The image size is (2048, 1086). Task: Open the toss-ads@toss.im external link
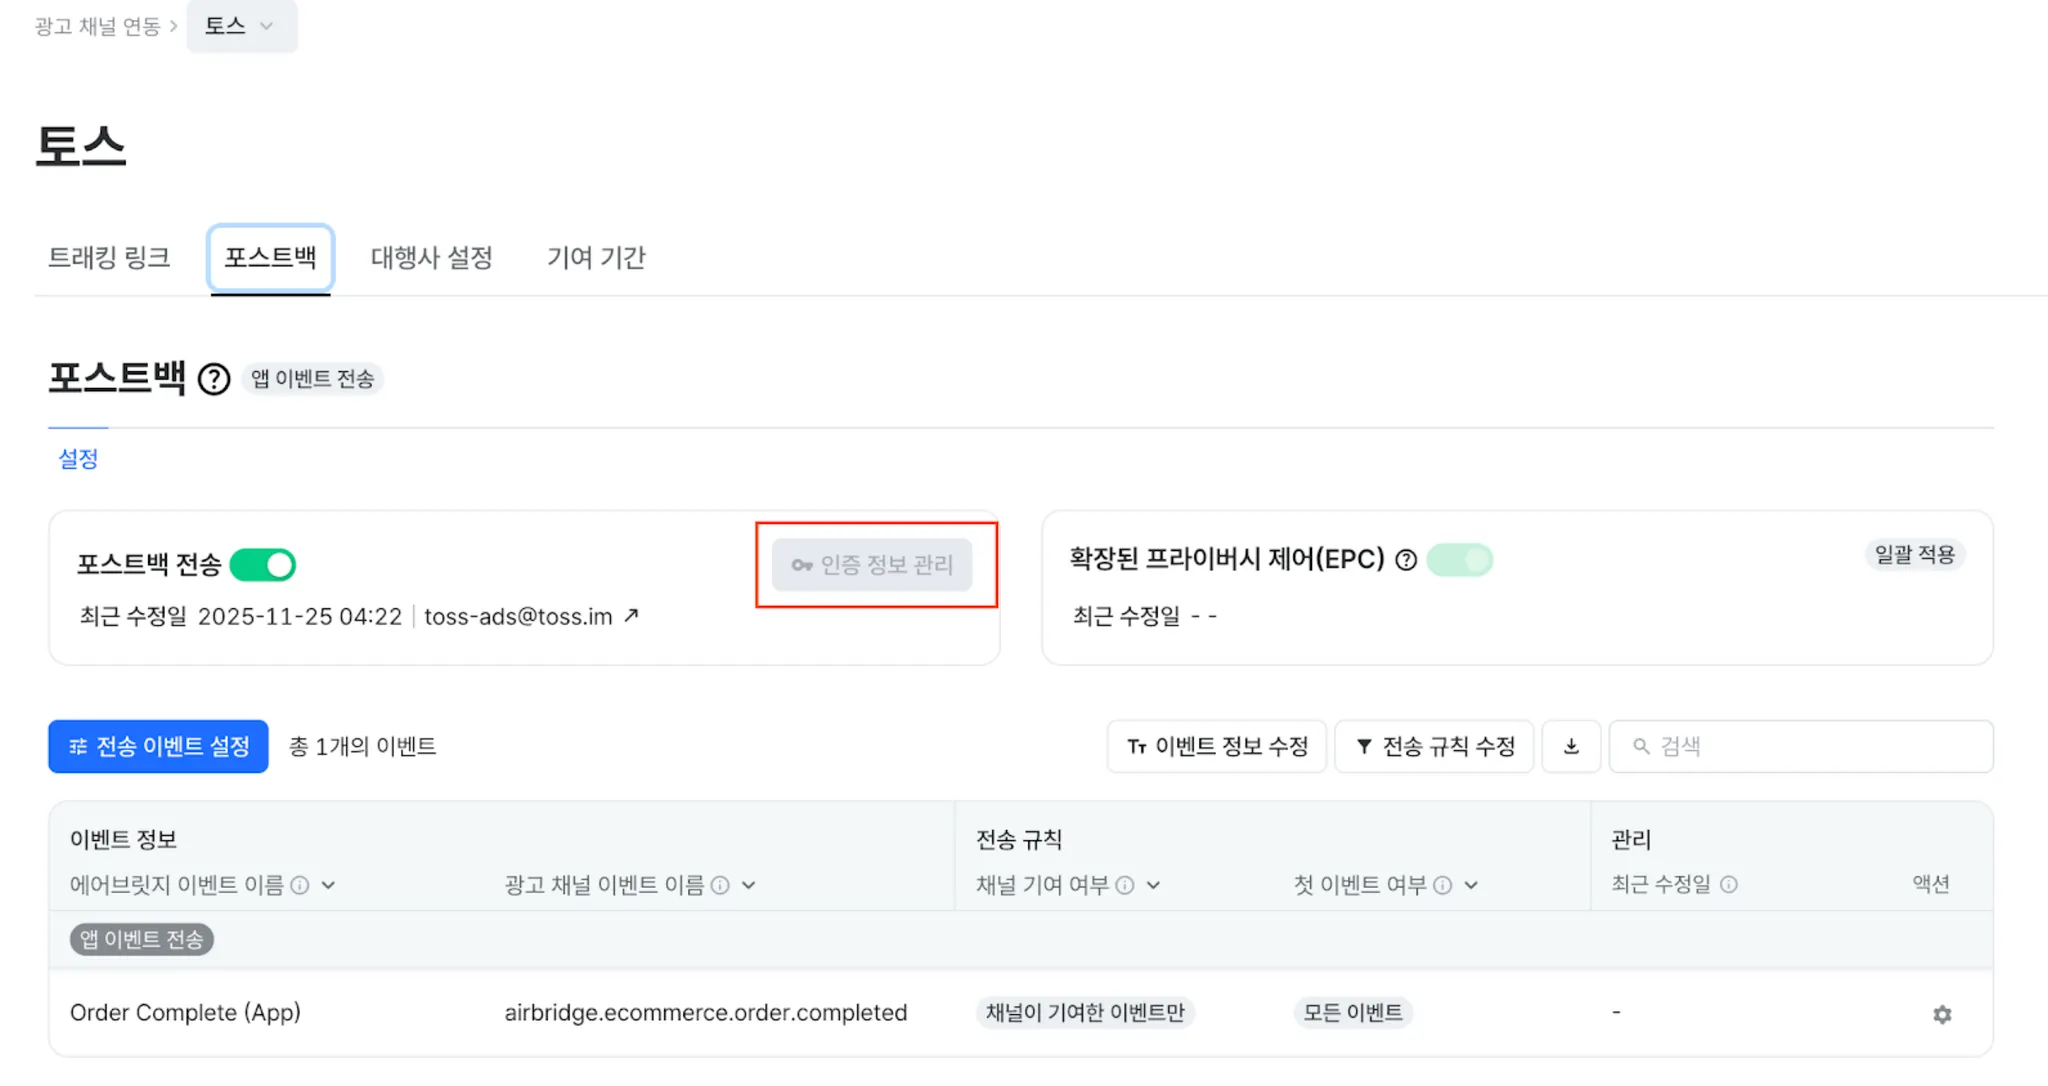point(631,616)
